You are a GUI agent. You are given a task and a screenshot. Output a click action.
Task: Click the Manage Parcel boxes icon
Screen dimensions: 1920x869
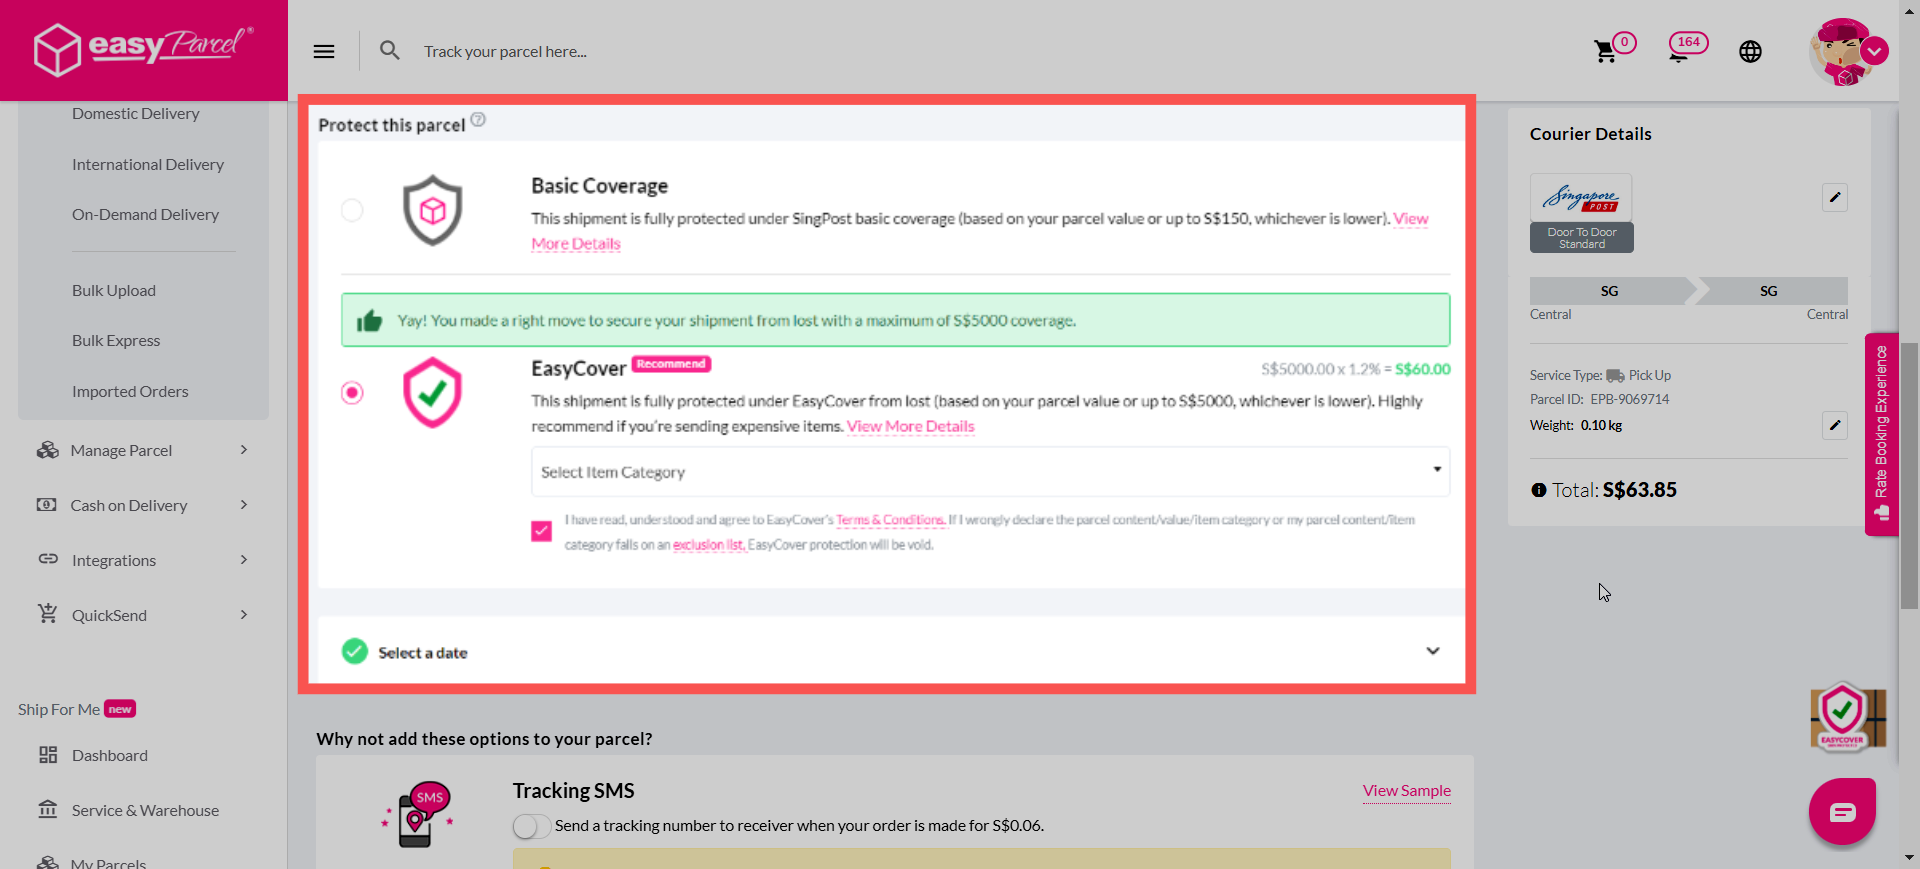pyautogui.click(x=47, y=450)
